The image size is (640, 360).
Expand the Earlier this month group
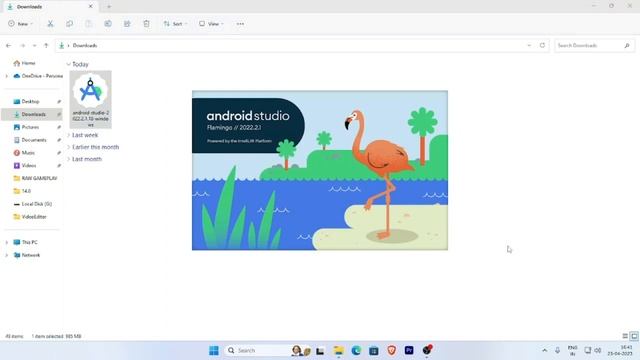point(69,147)
